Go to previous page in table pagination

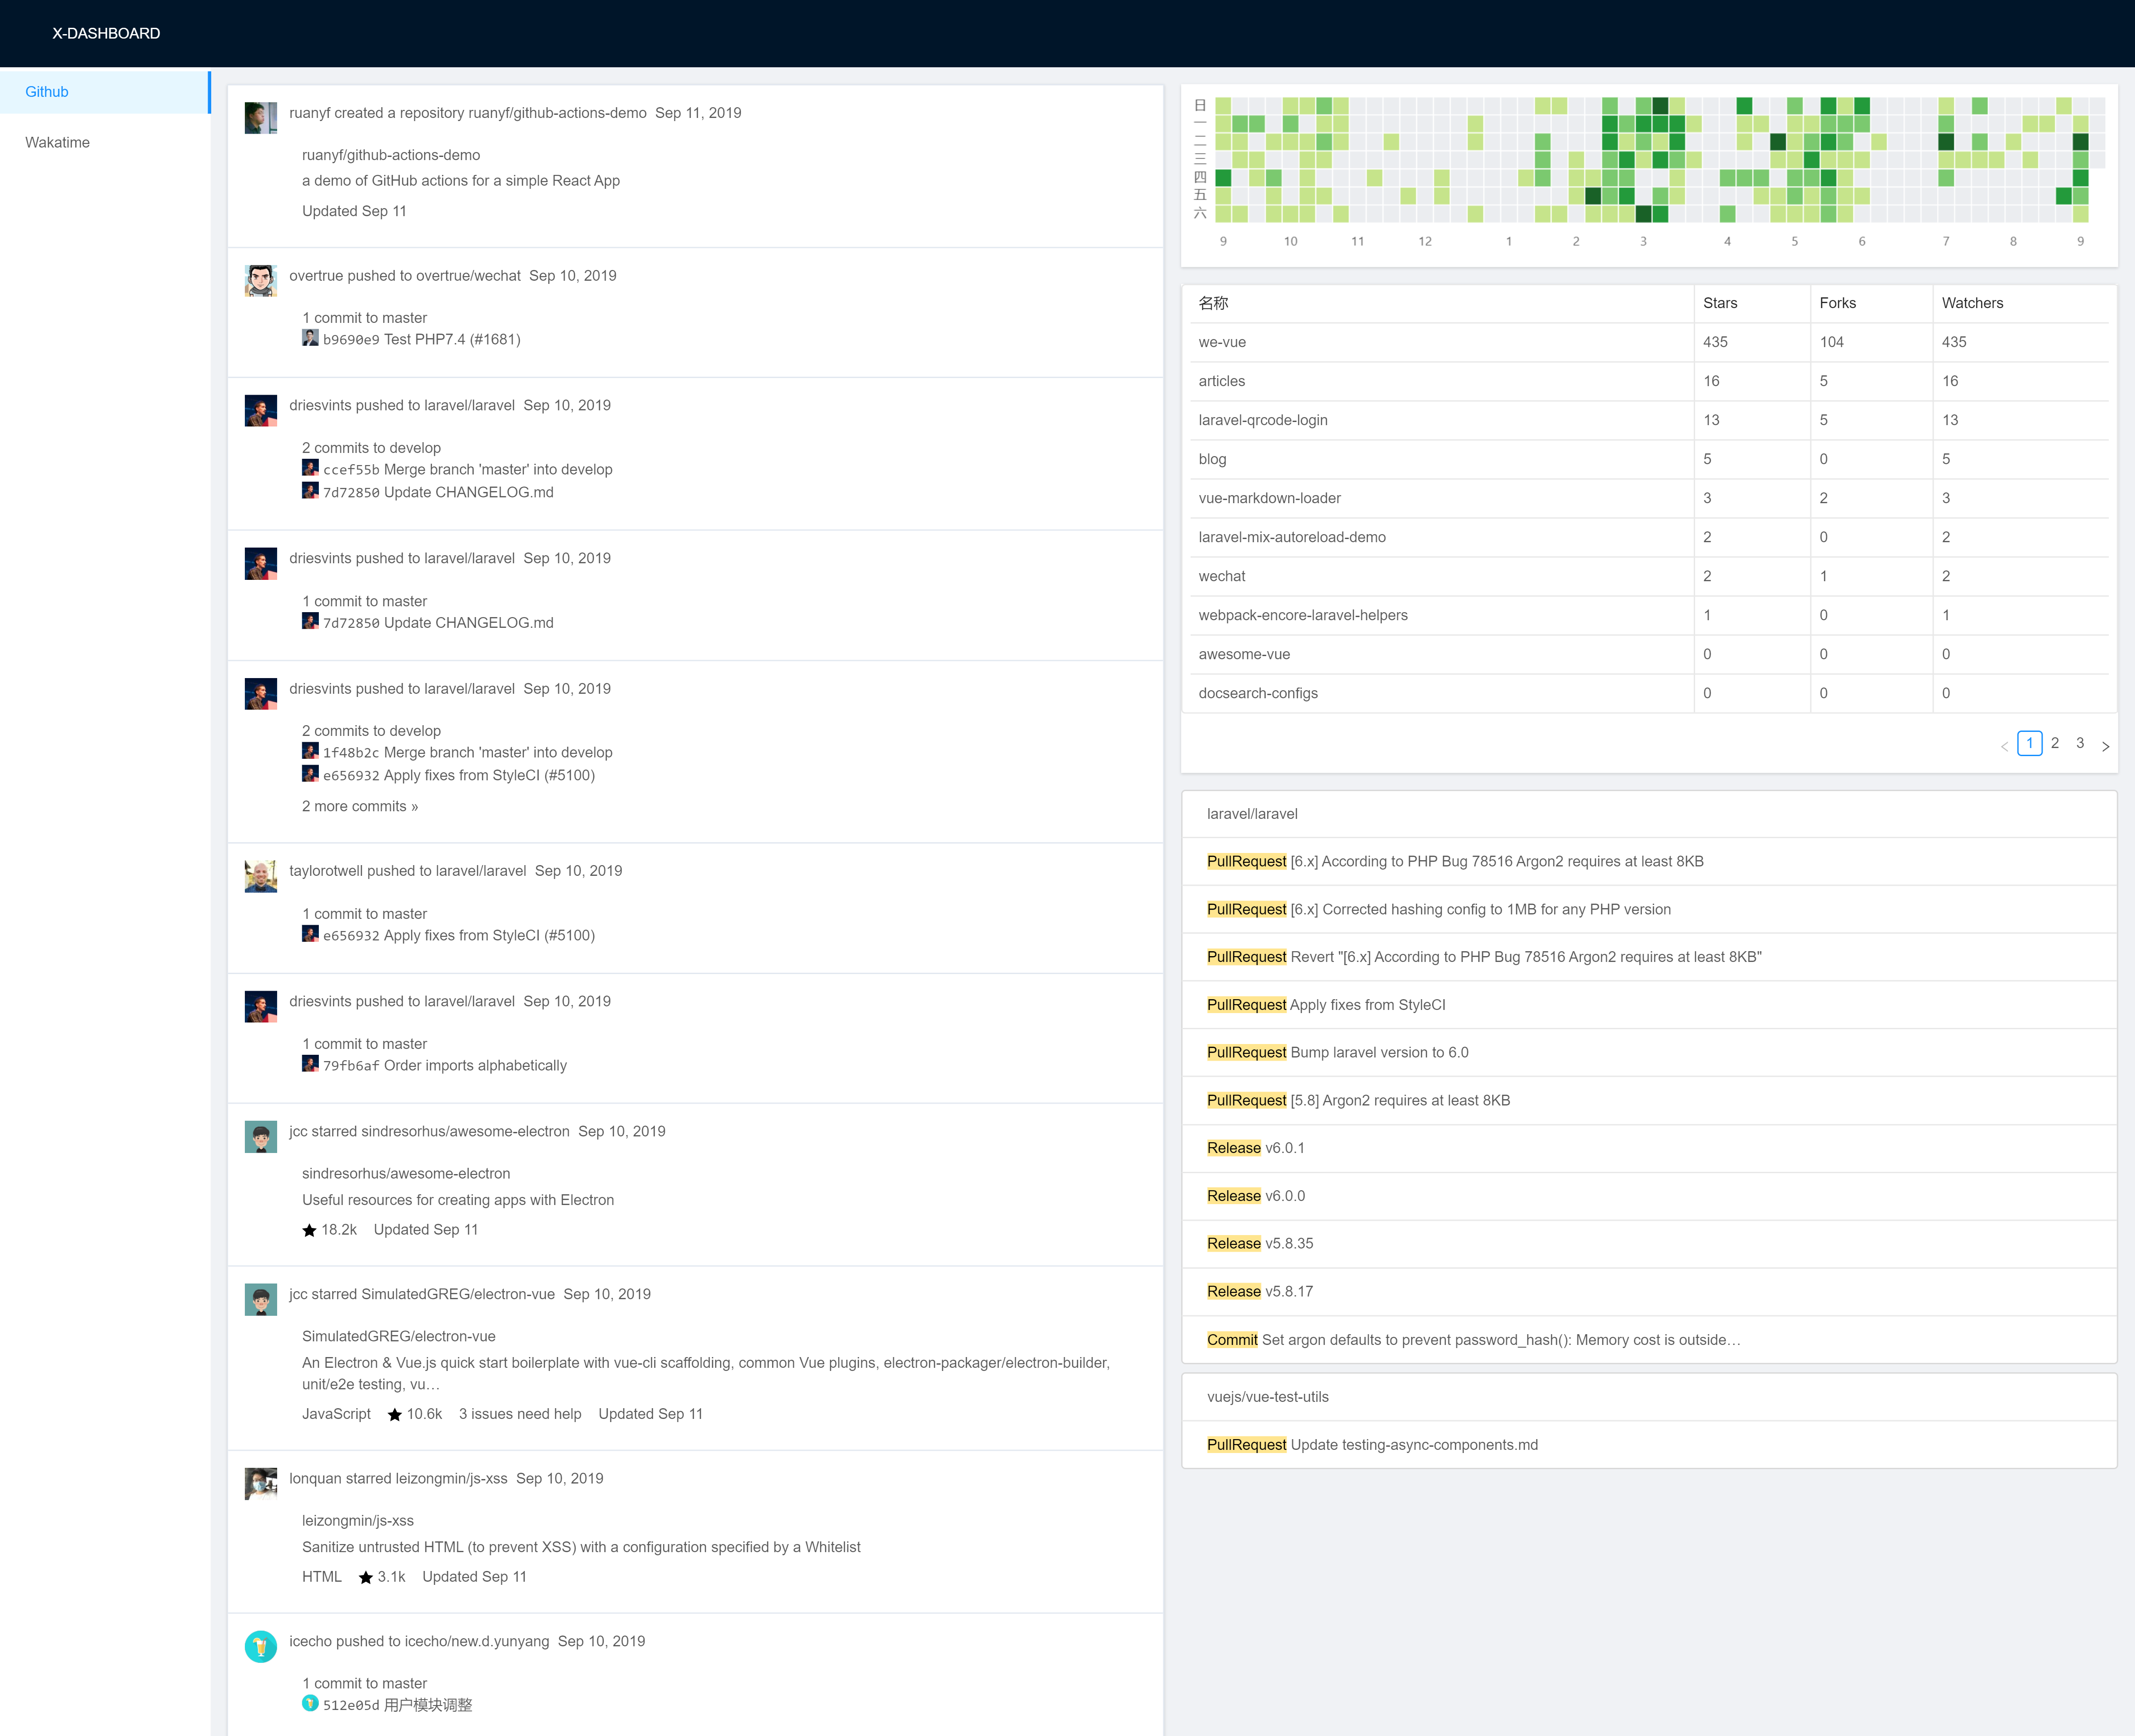tap(2004, 746)
